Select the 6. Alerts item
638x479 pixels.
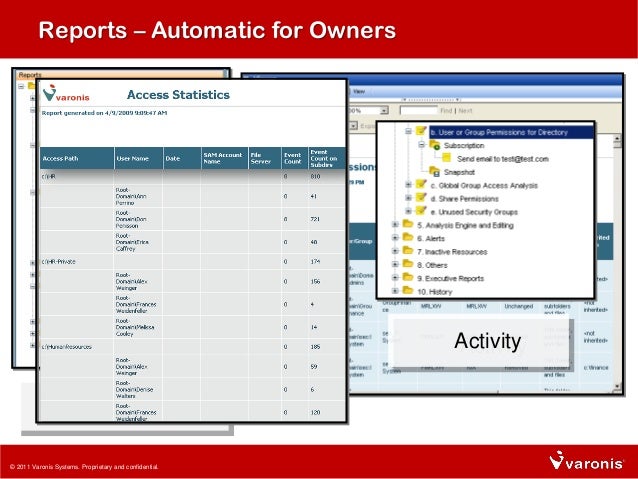(x=431, y=238)
